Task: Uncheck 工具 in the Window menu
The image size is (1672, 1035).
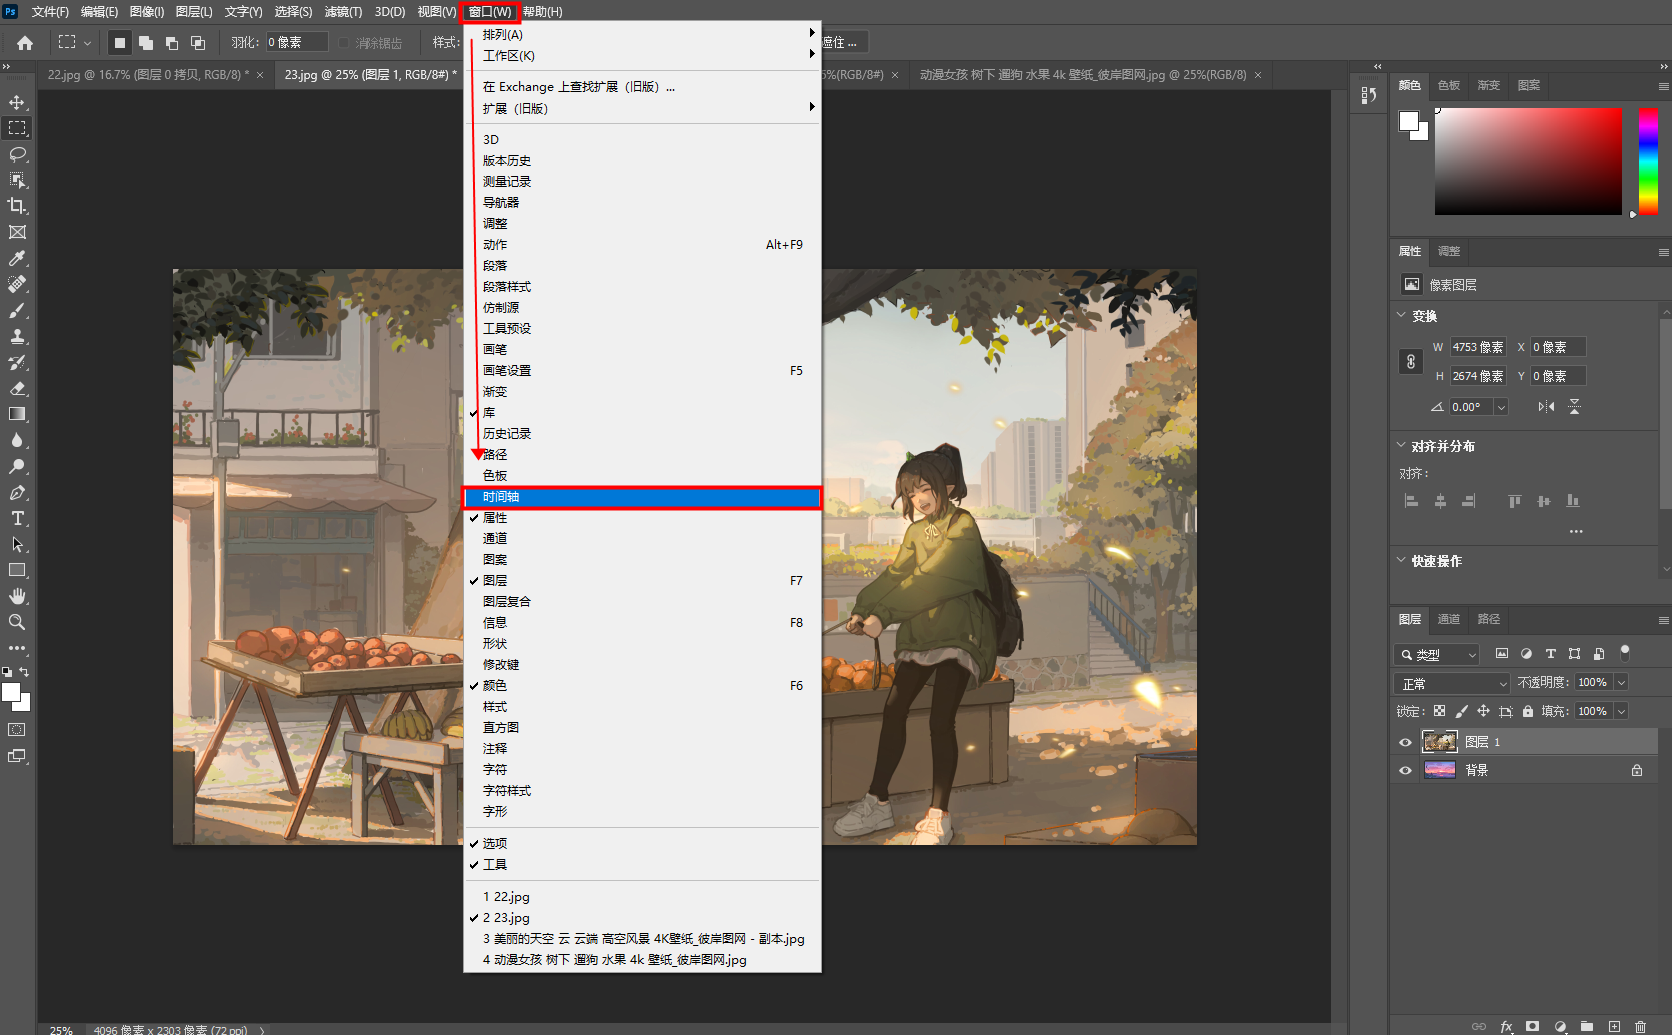Action: tap(642, 865)
